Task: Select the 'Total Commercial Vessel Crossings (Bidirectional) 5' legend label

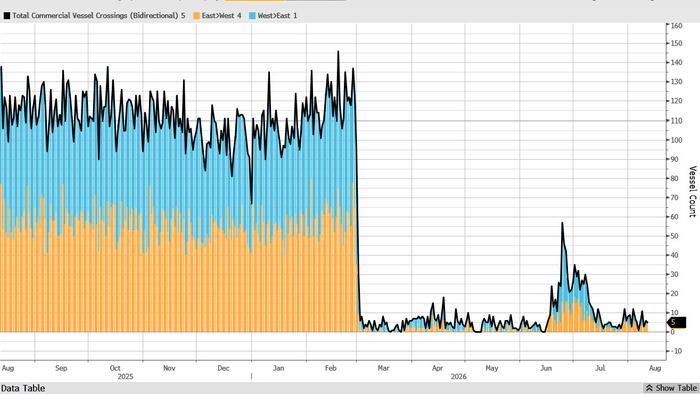Action: pos(99,16)
